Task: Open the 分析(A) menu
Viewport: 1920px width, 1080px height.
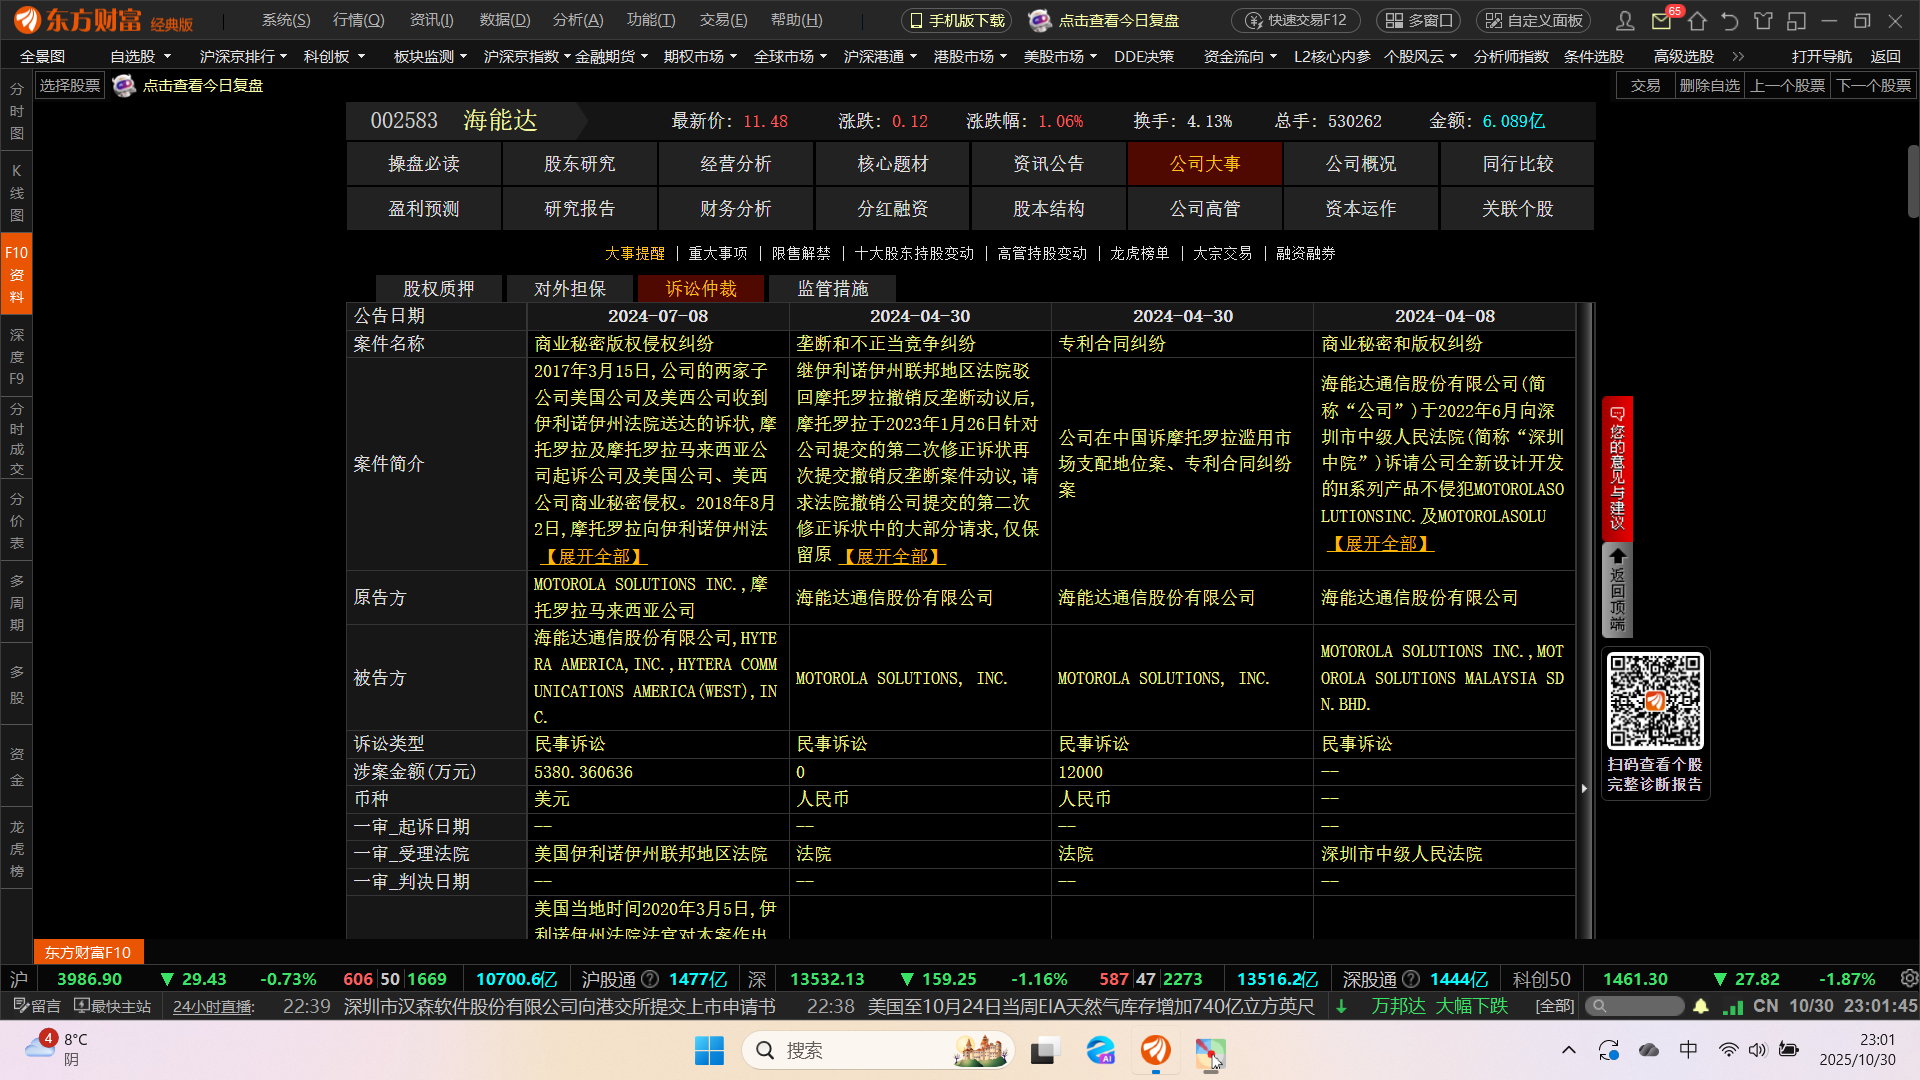Action: coord(577,20)
